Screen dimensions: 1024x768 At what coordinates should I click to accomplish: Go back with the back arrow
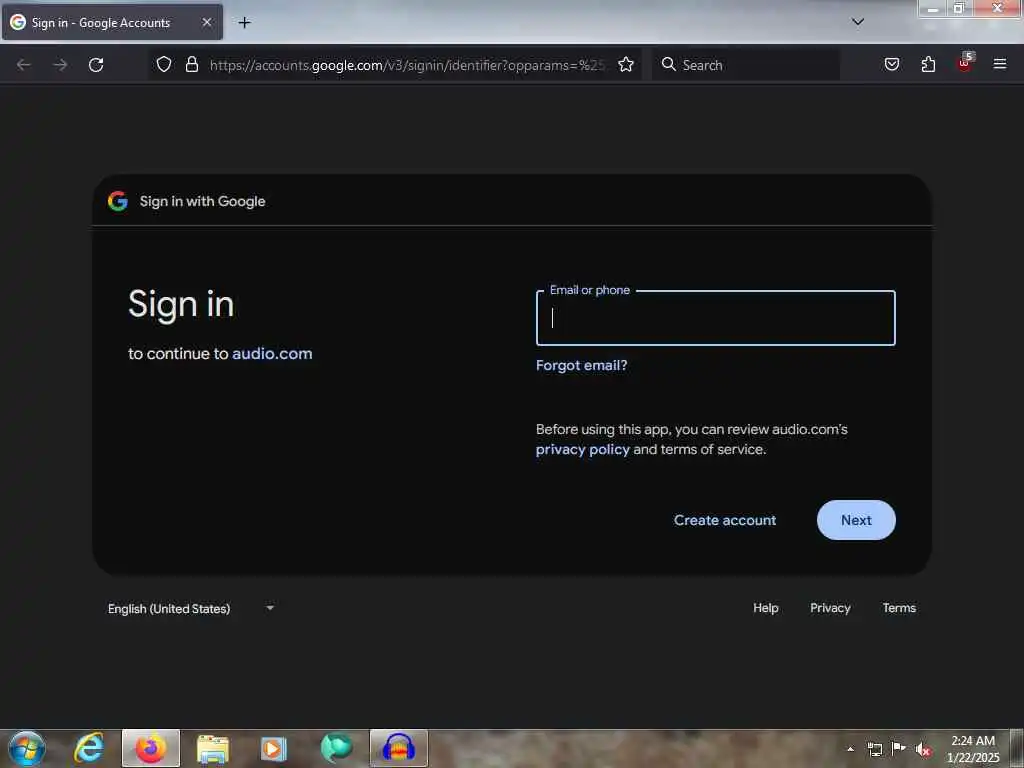(24, 65)
